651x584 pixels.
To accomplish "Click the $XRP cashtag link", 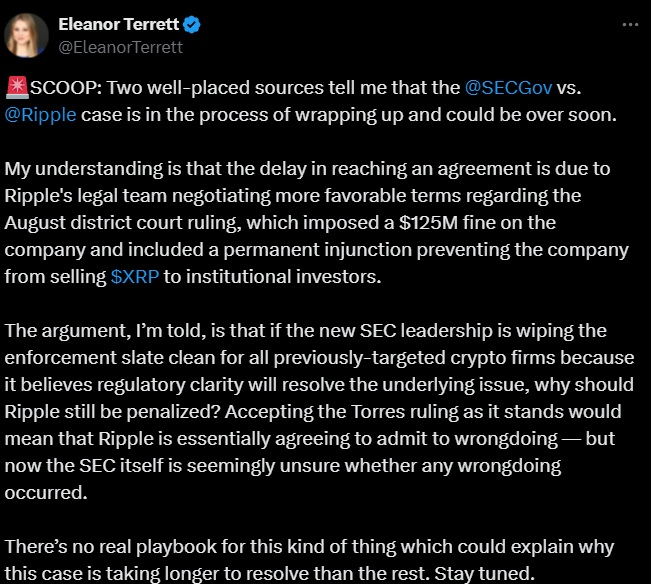I will (135, 277).
